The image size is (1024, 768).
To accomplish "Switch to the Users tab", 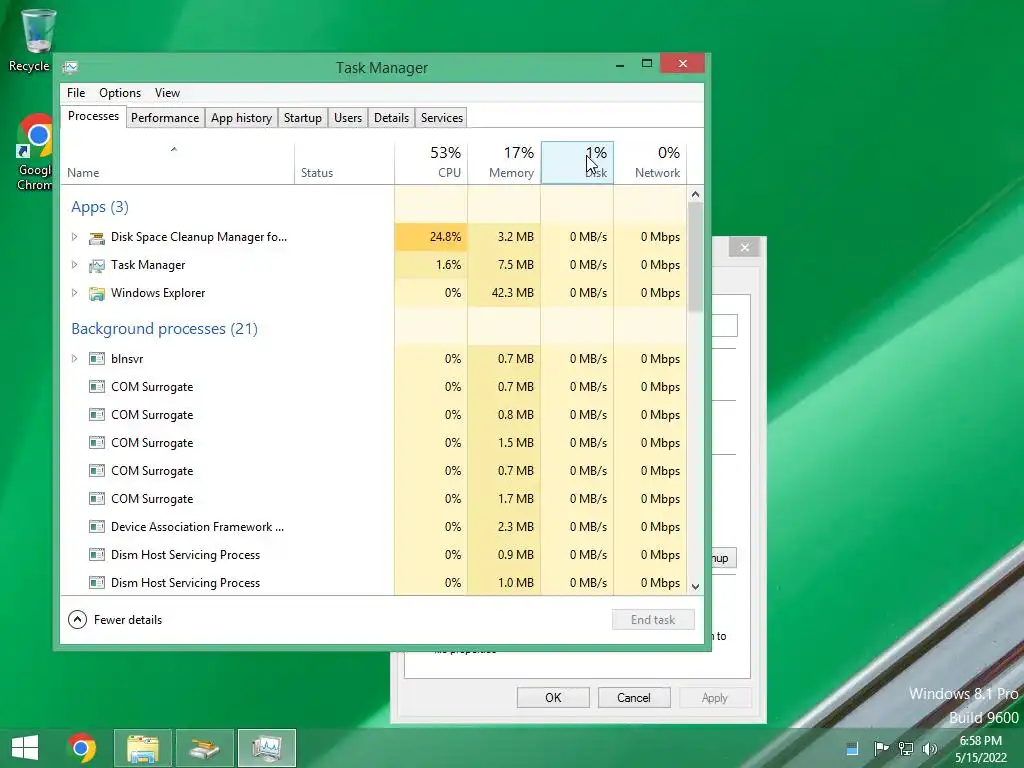I will [348, 118].
